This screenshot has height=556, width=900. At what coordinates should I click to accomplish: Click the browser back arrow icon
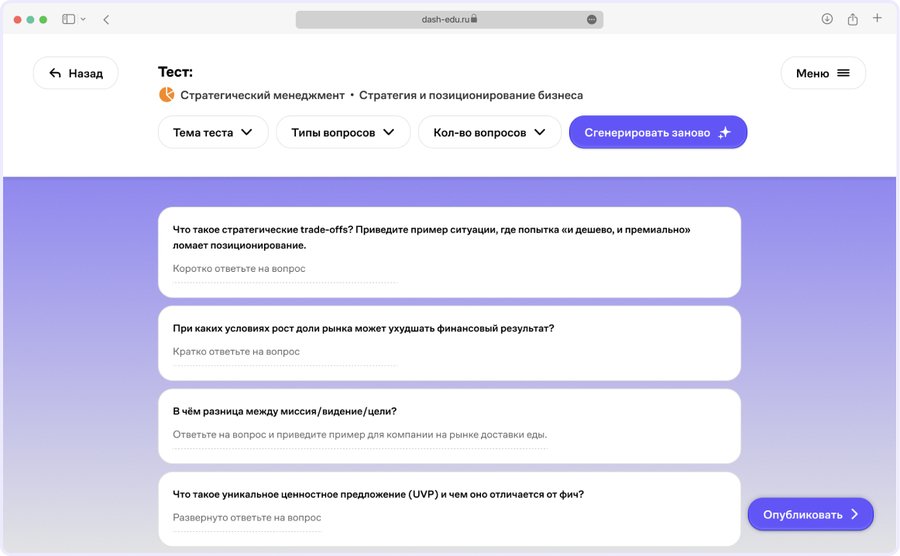[x=107, y=19]
